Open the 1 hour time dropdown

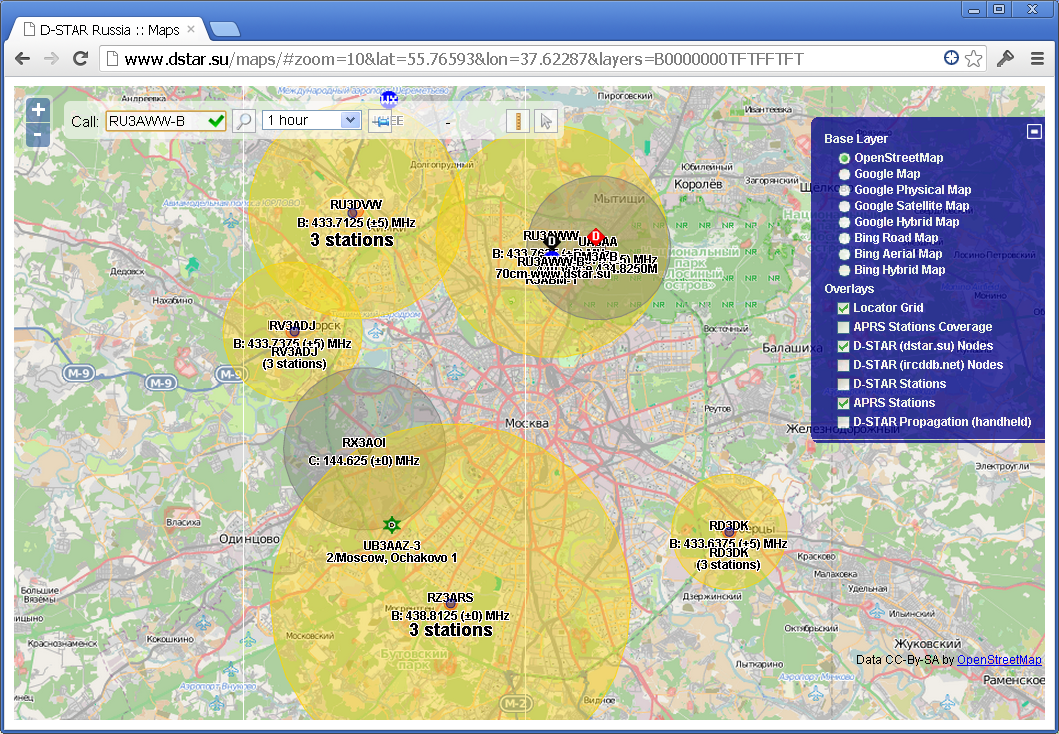(x=311, y=120)
